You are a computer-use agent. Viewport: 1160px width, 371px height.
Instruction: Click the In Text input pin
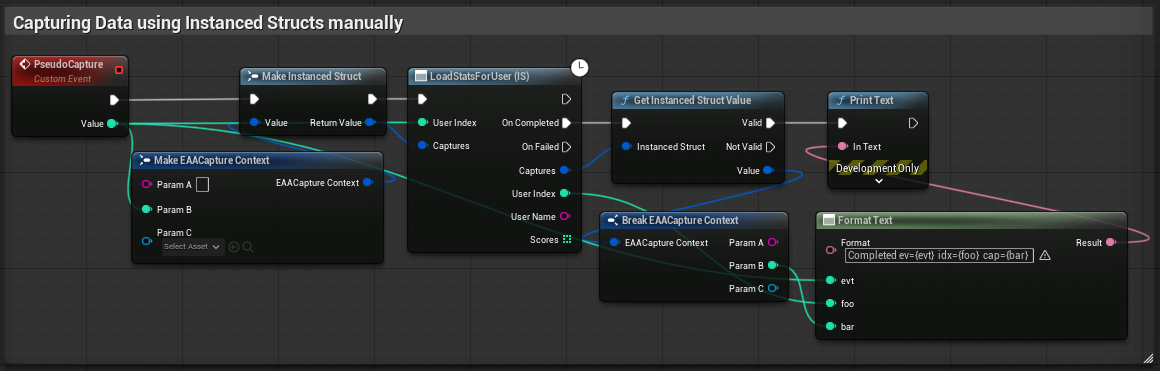click(843, 147)
